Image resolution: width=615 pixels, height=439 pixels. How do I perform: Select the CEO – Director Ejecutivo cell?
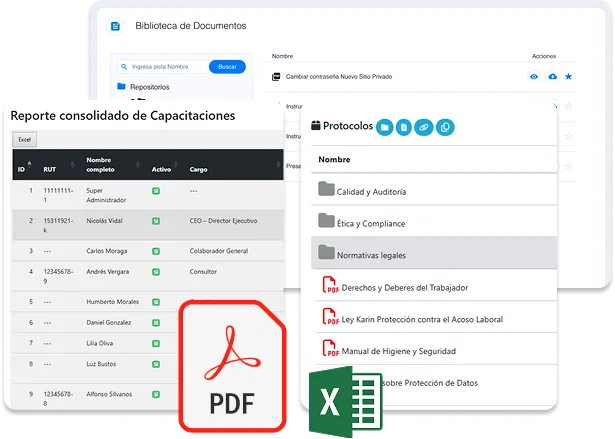coord(223,221)
